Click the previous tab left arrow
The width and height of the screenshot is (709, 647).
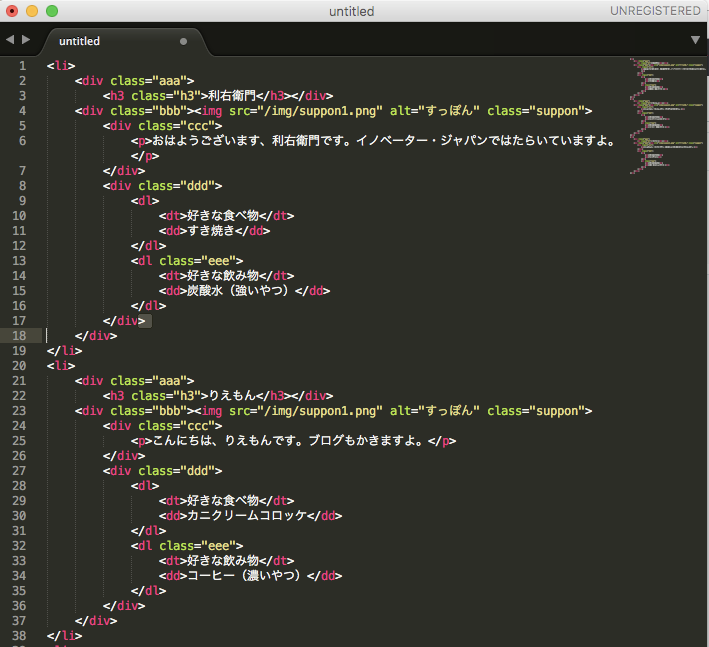10,40
